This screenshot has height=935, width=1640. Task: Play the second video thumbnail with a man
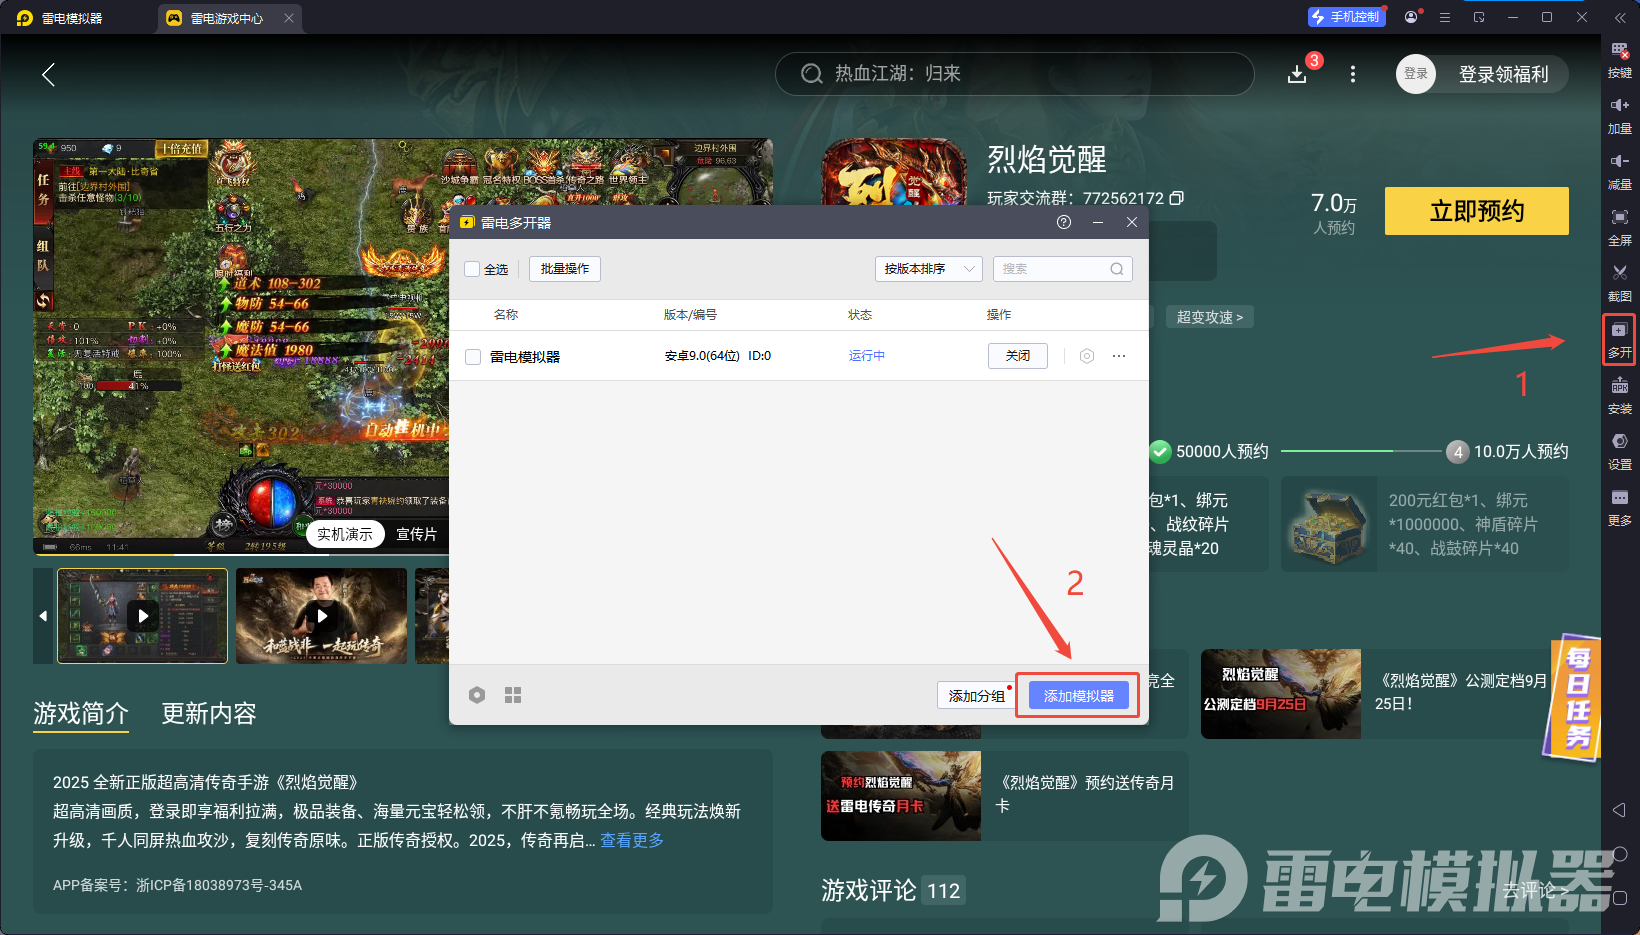pyautogui.click(x=321, y=616)
